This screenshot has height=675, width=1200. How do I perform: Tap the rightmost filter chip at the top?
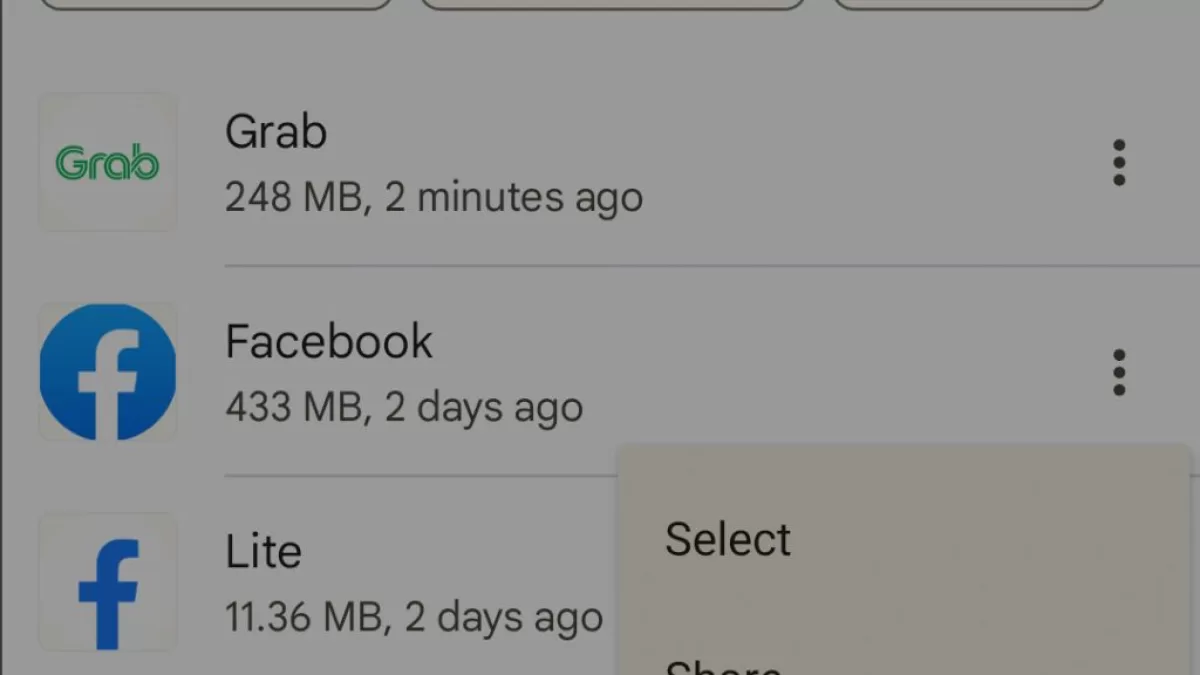(968, 4)
